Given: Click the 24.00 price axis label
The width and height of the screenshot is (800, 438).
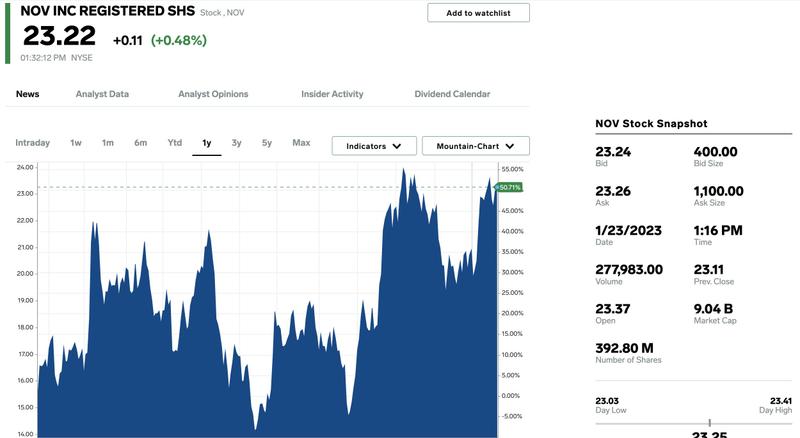Looking at the screenshot, I should pyautogui.click(x=25, y=167).
